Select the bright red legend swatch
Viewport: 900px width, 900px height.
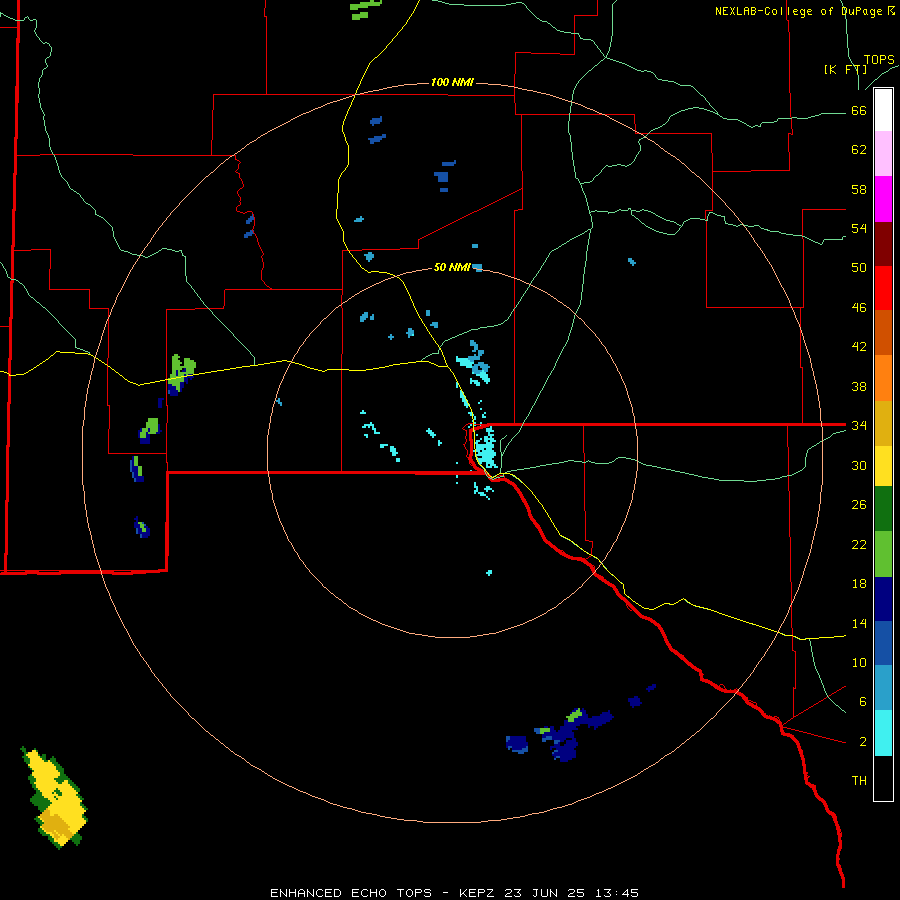883,288
